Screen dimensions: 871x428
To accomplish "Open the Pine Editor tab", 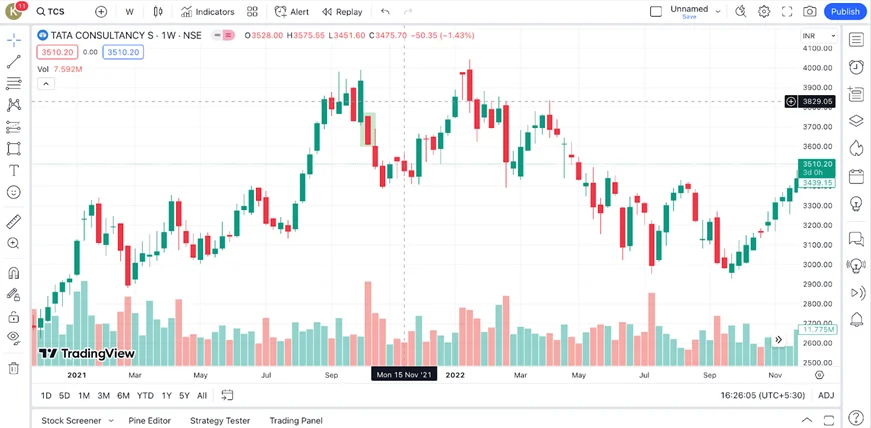I will coord(149,421).
